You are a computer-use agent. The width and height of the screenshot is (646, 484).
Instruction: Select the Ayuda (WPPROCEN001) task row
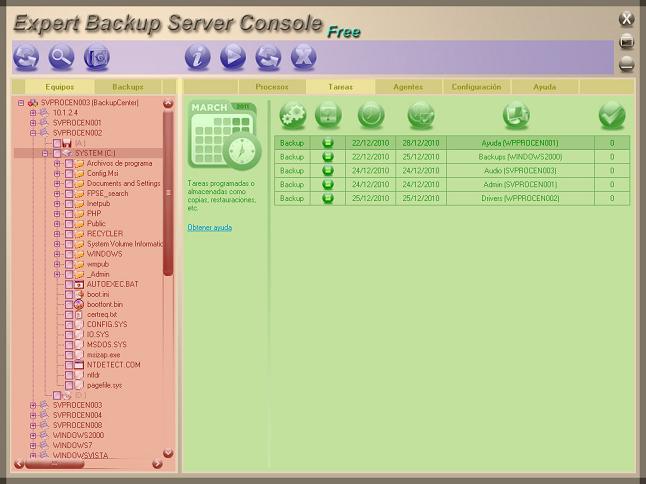tap(452, 143)
